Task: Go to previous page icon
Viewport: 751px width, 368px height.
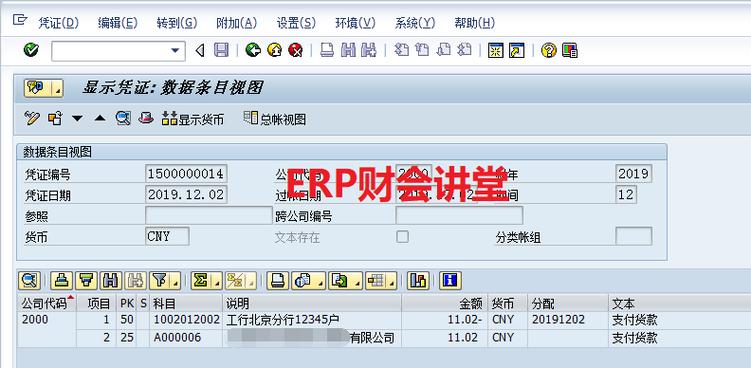Action: pos(422,50)
